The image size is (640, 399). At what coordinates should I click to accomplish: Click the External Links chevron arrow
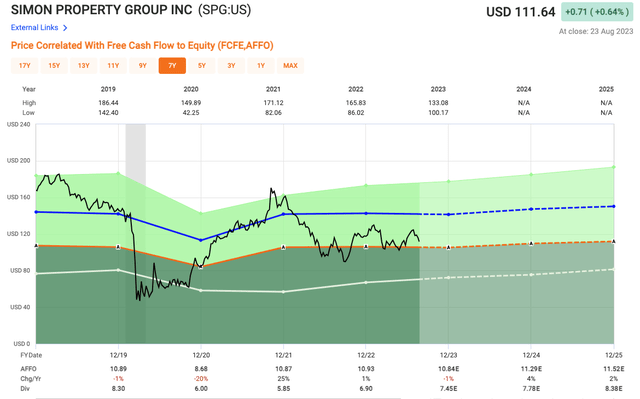click(x=65, y=28)
